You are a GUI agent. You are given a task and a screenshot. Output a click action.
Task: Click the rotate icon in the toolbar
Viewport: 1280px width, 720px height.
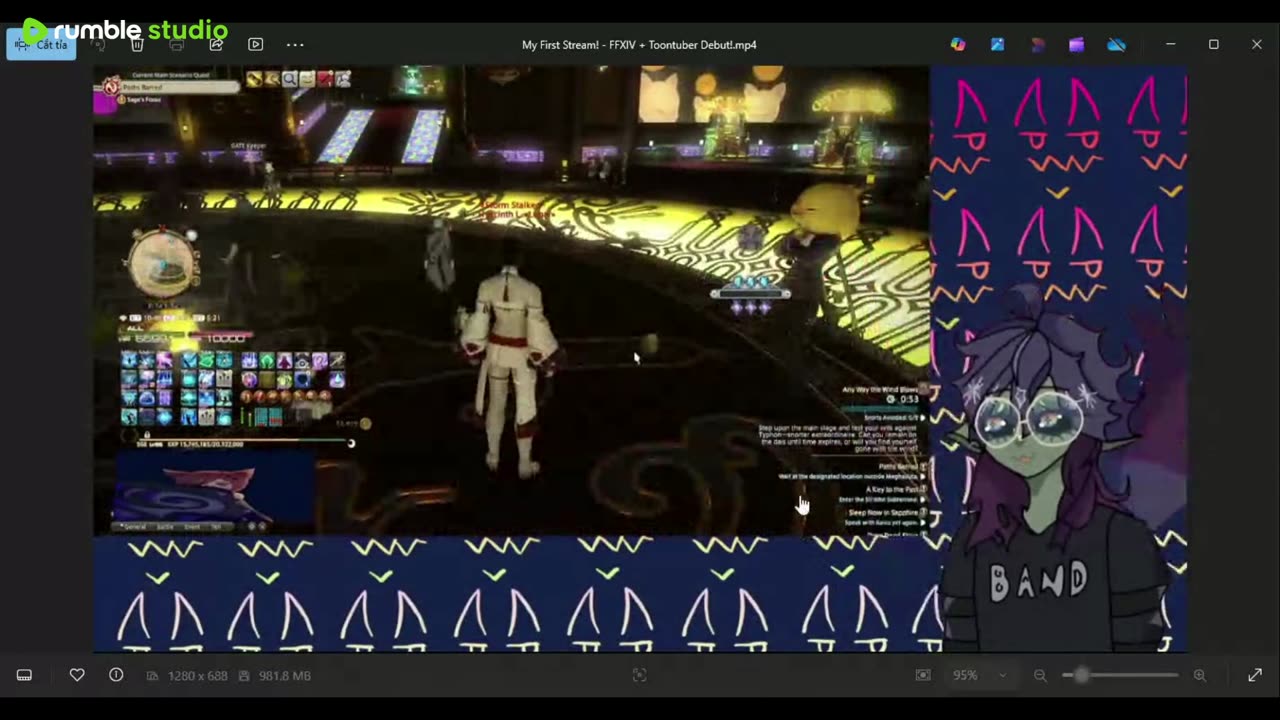click(98, 45)
